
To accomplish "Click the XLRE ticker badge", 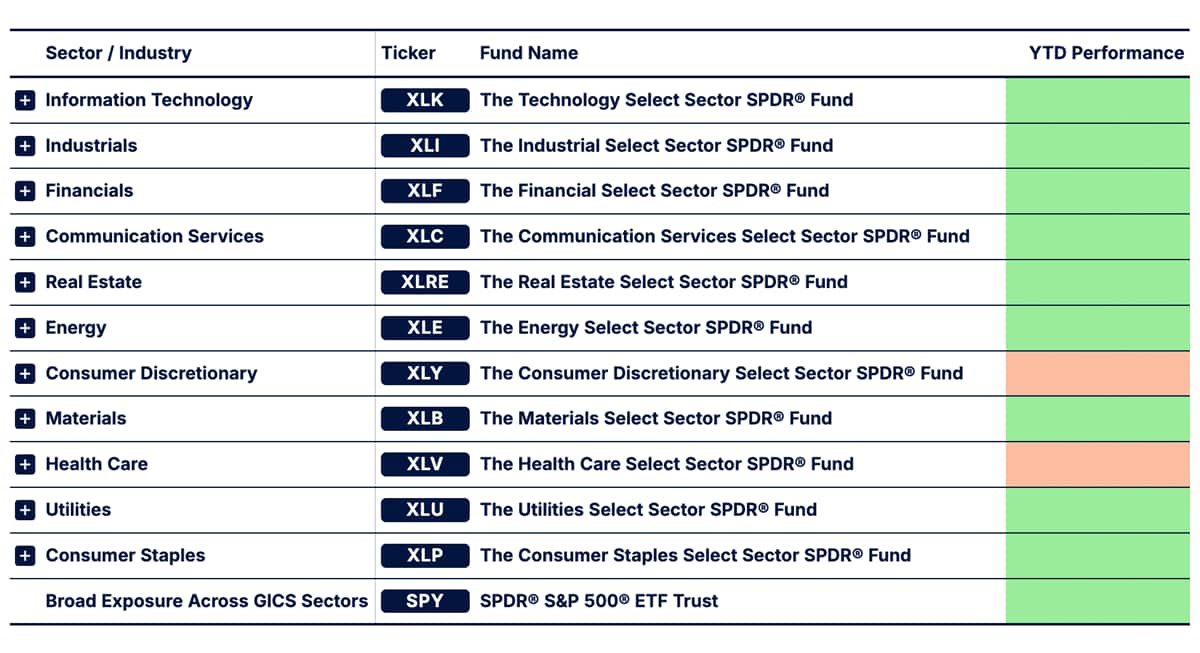I will point(425,282).
